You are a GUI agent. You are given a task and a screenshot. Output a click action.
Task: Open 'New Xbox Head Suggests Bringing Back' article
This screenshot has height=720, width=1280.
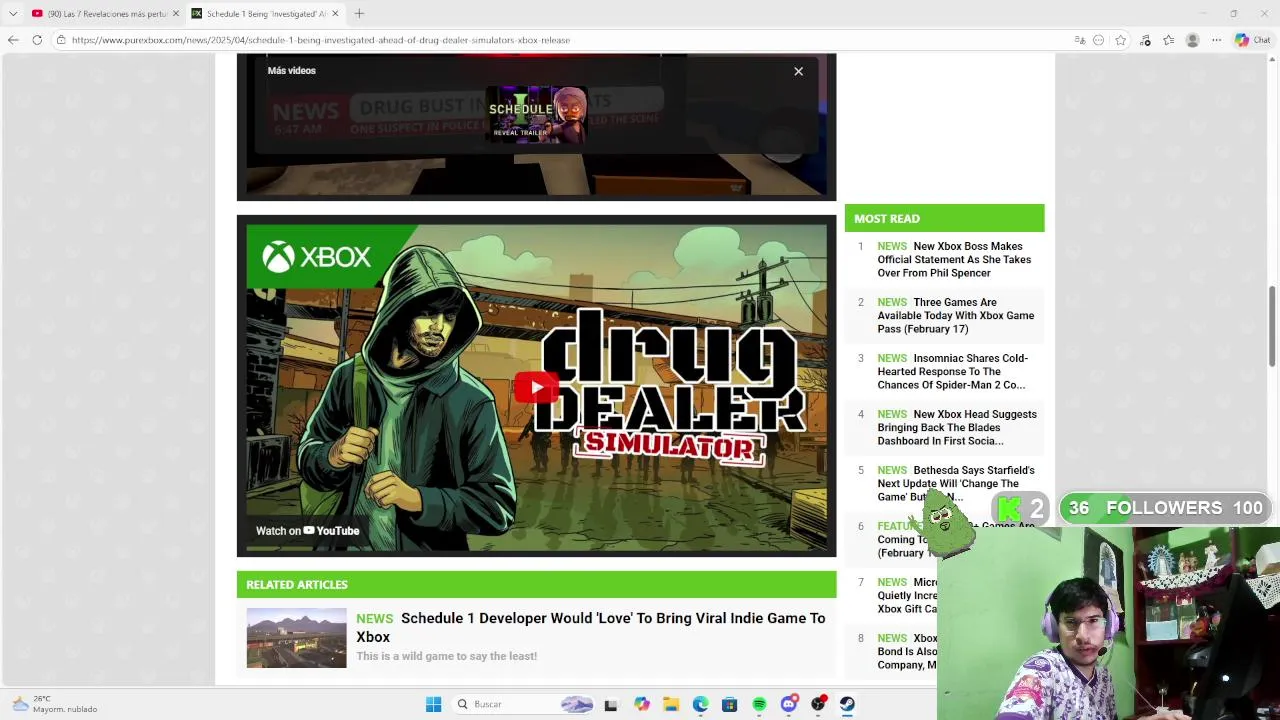coord(957,427)
